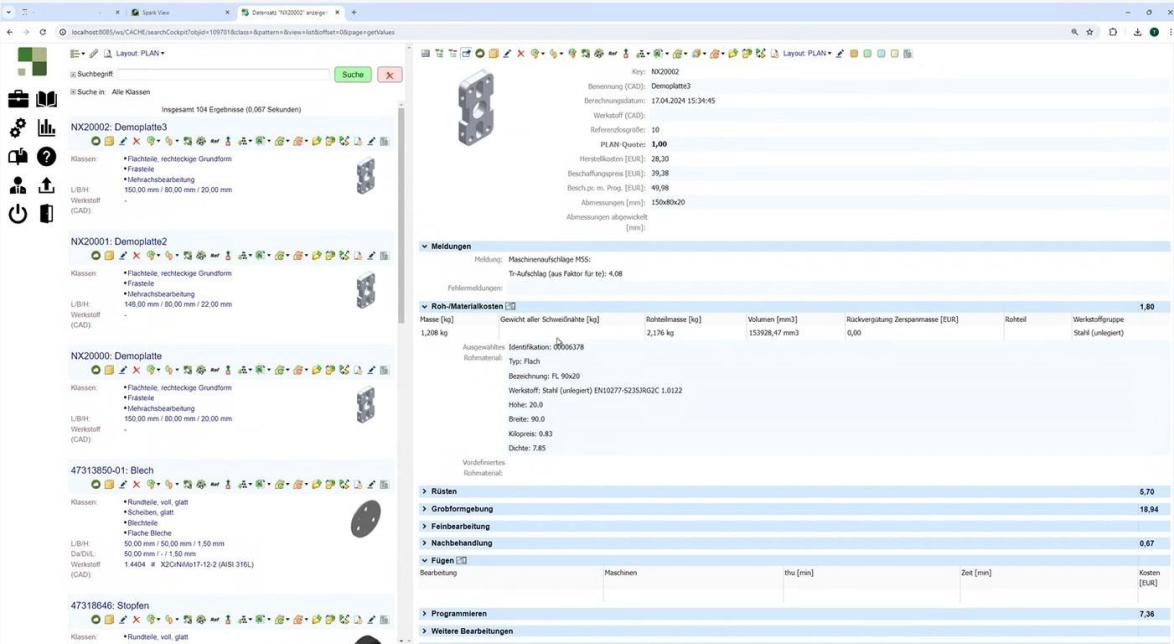The height and width of the screenshot is (644, 1174).
Task: Expand the Feinbearbeitung section
Action: 425,526
